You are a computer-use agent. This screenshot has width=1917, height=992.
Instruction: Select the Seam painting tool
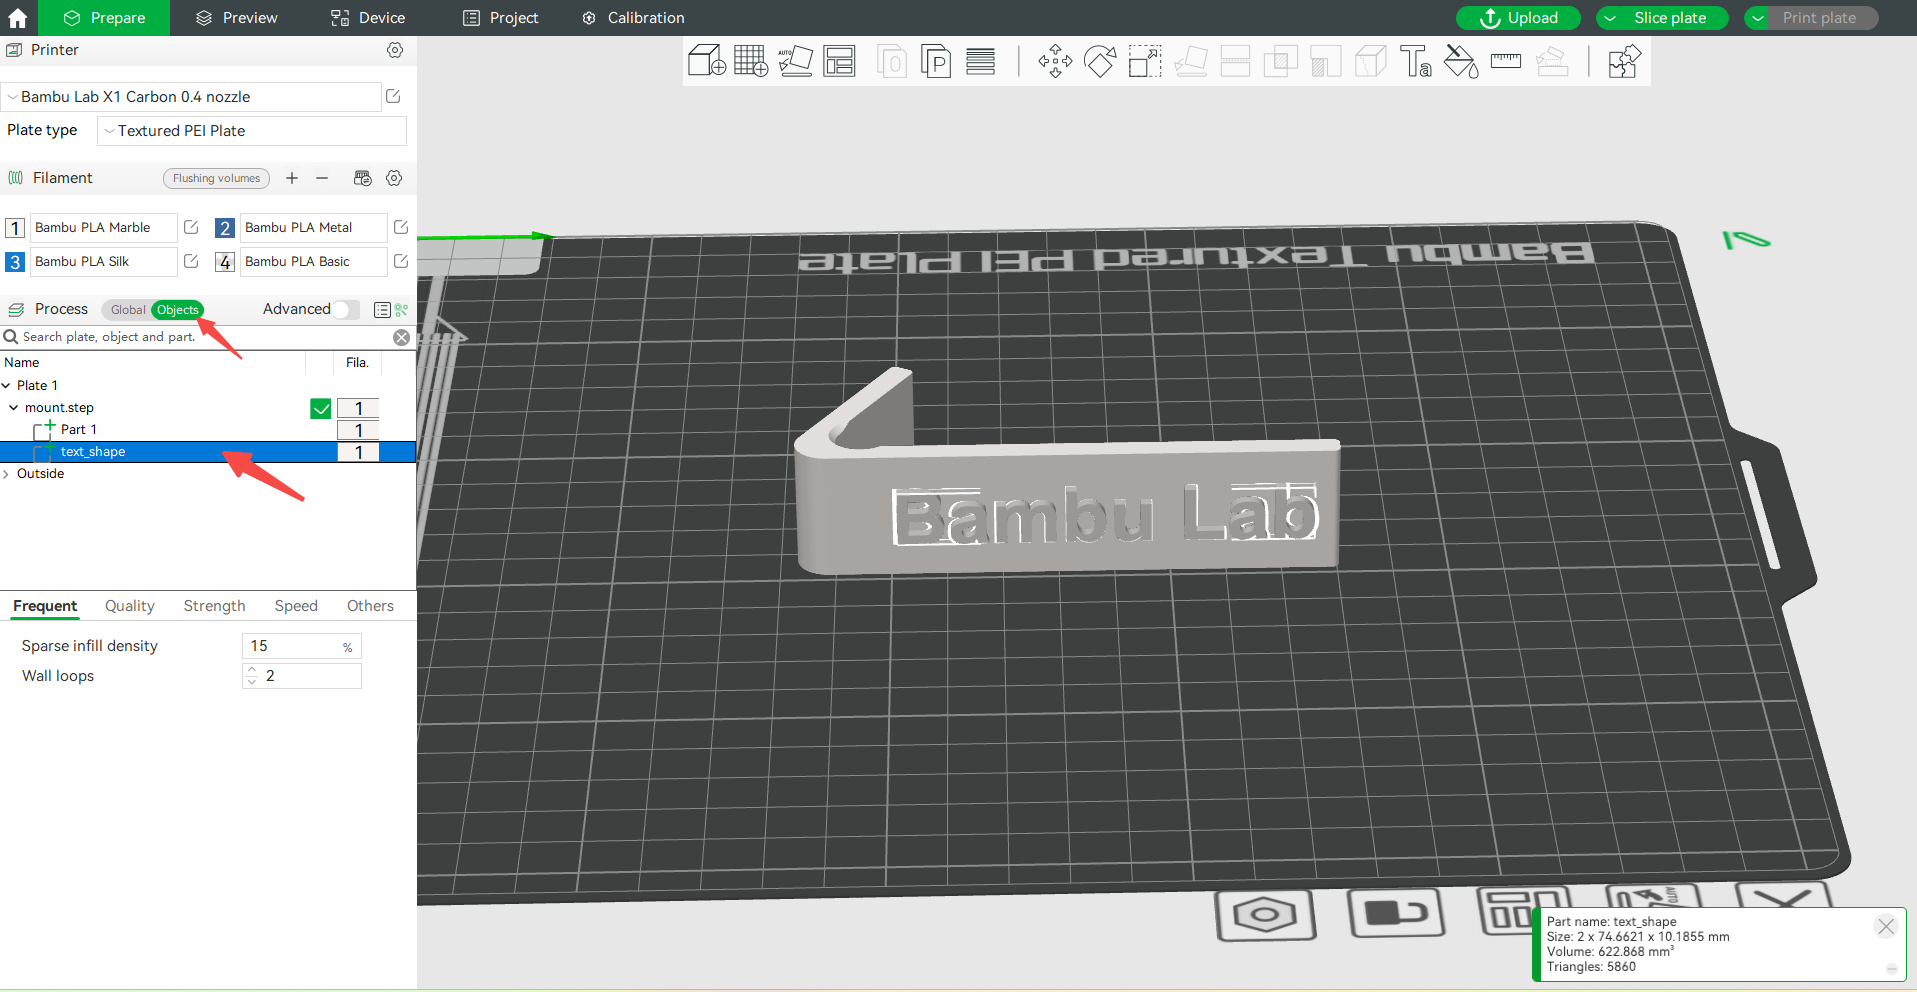point(1370,61)
